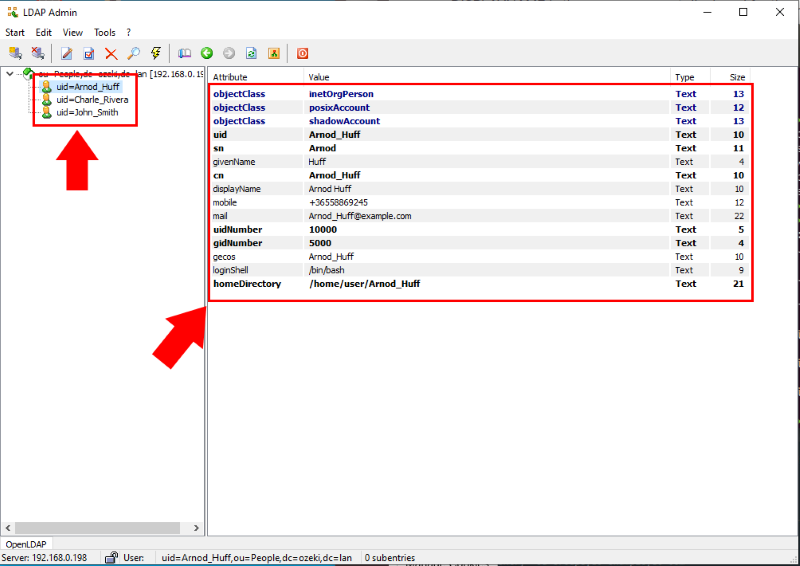
Task: Click the red power exit icon
Action: pyautogui.click(x=302, y=53)
